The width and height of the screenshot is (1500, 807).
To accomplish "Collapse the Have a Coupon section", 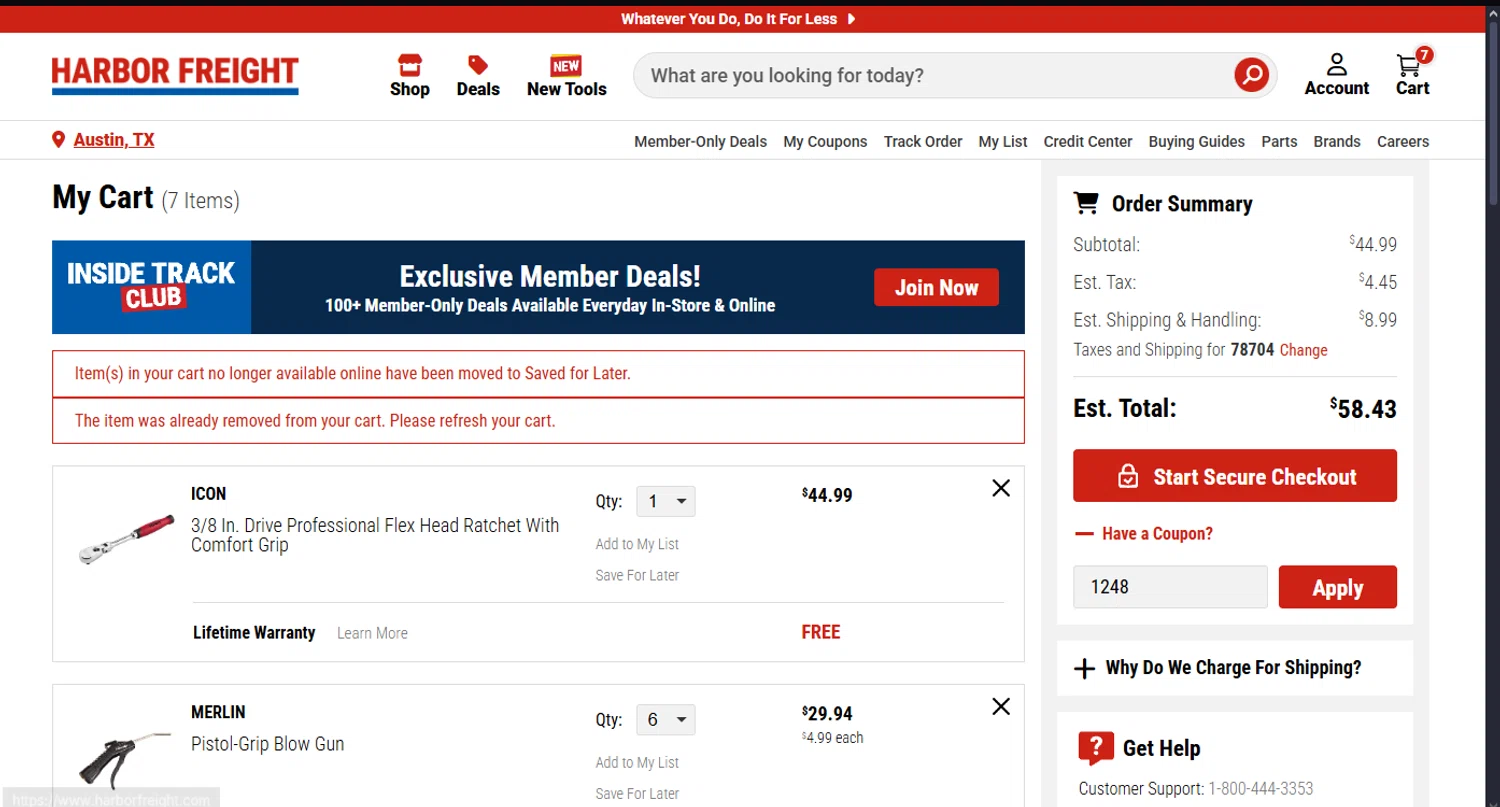I will tap(1143, 534).
